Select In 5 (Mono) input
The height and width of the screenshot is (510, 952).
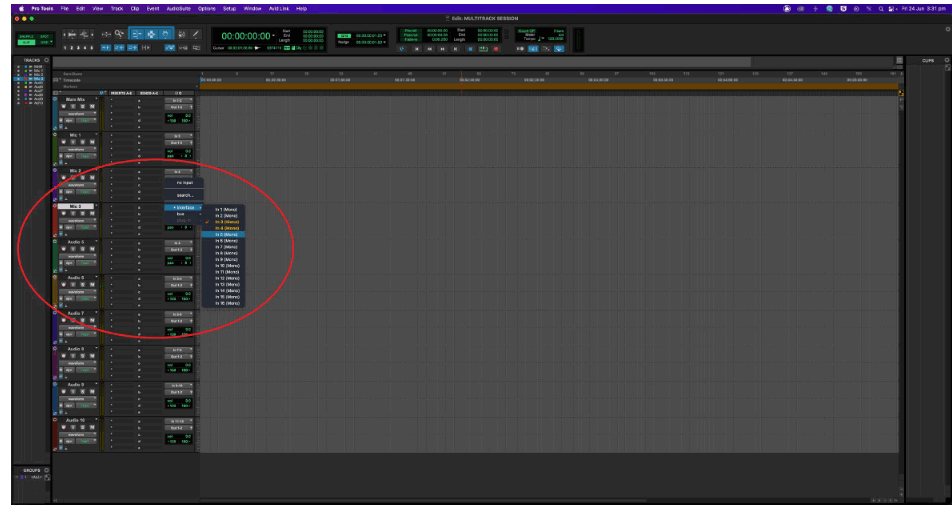click(223, 234)
